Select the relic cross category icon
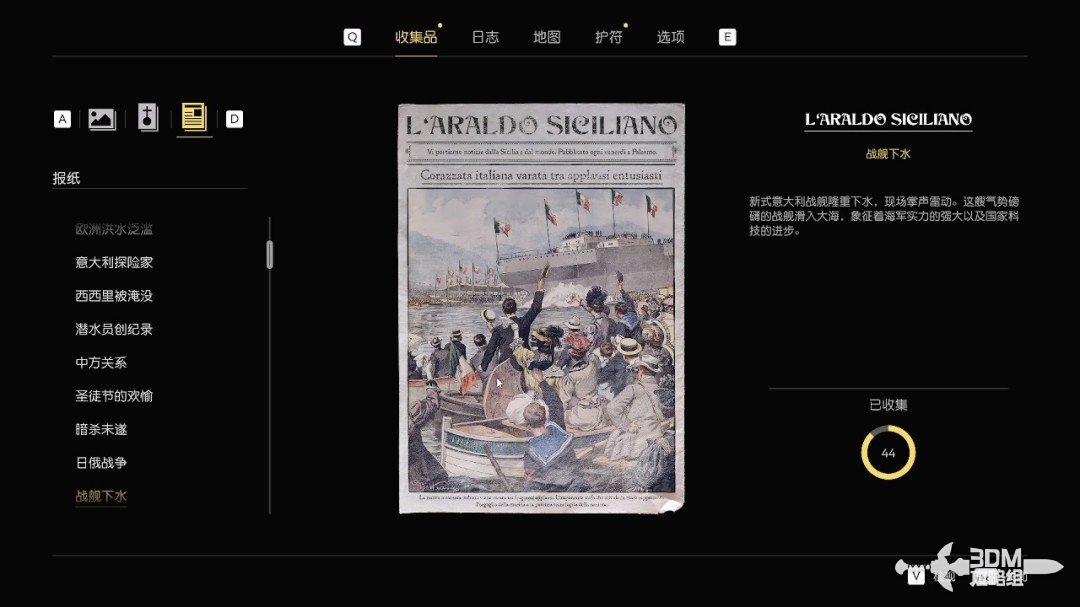 pos(148,118)
